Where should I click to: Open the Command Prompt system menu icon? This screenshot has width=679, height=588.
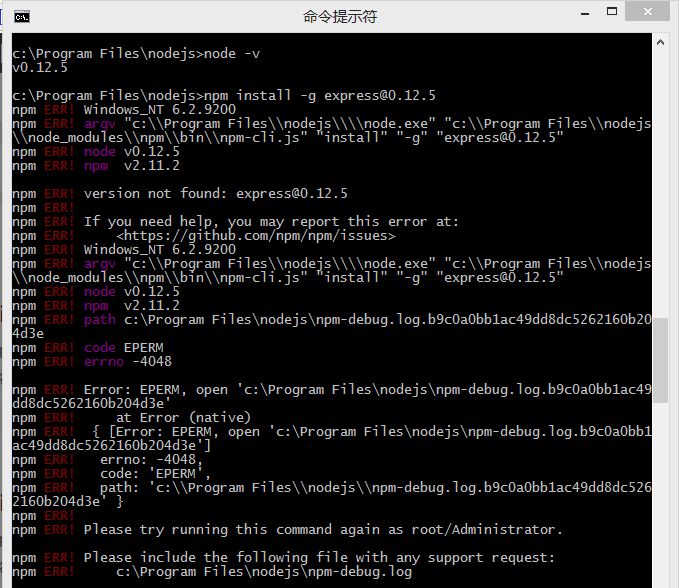click(x=22, y=17)
